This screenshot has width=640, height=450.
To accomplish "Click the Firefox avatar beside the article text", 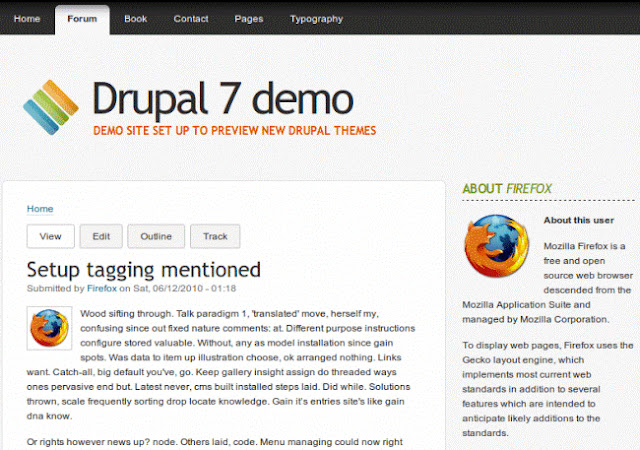I will coord(49,328).
